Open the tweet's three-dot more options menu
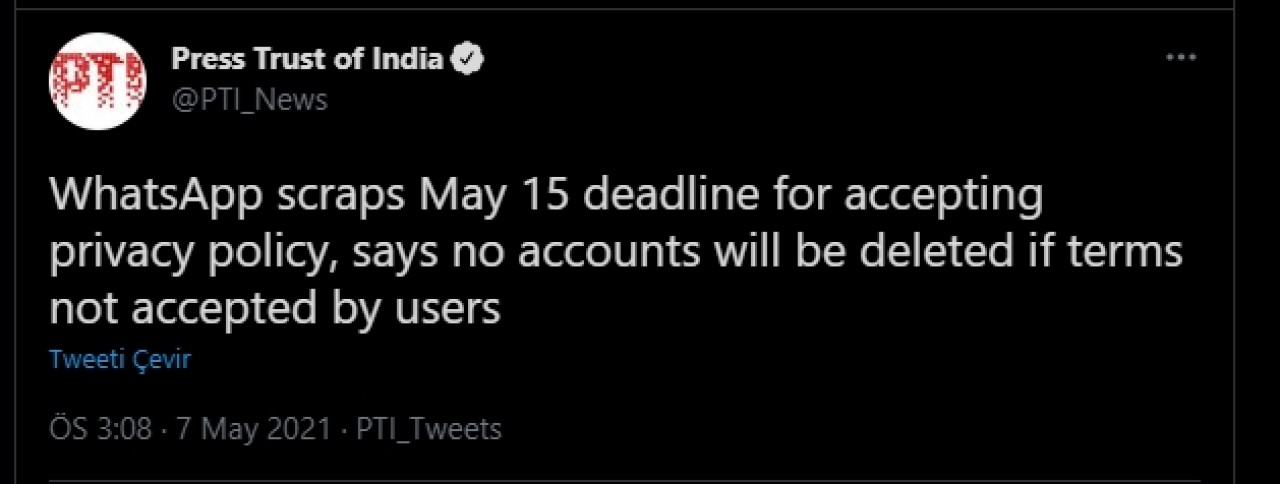 point(1181,58)
